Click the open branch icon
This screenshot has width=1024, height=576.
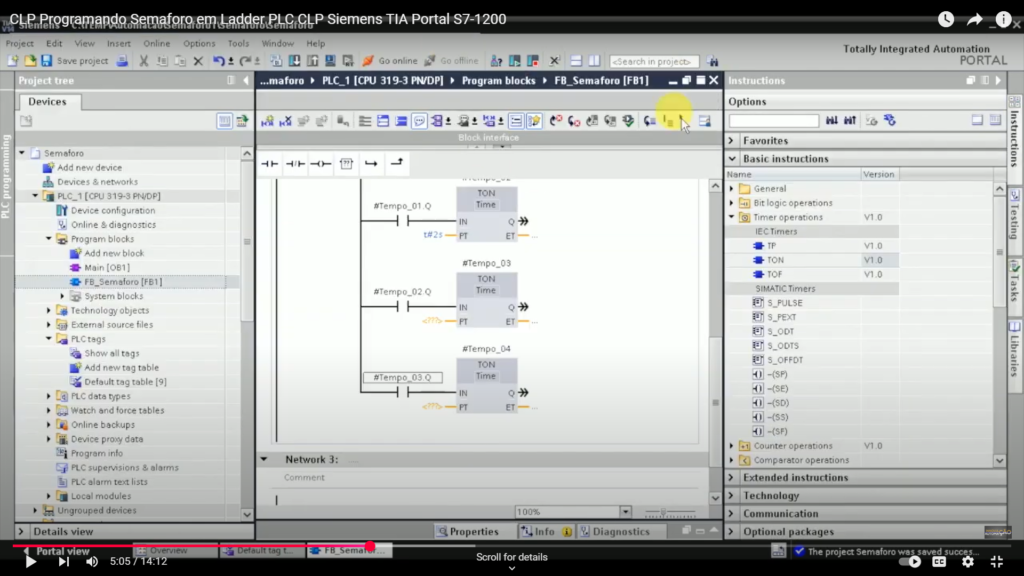click(x=371, y=164)
